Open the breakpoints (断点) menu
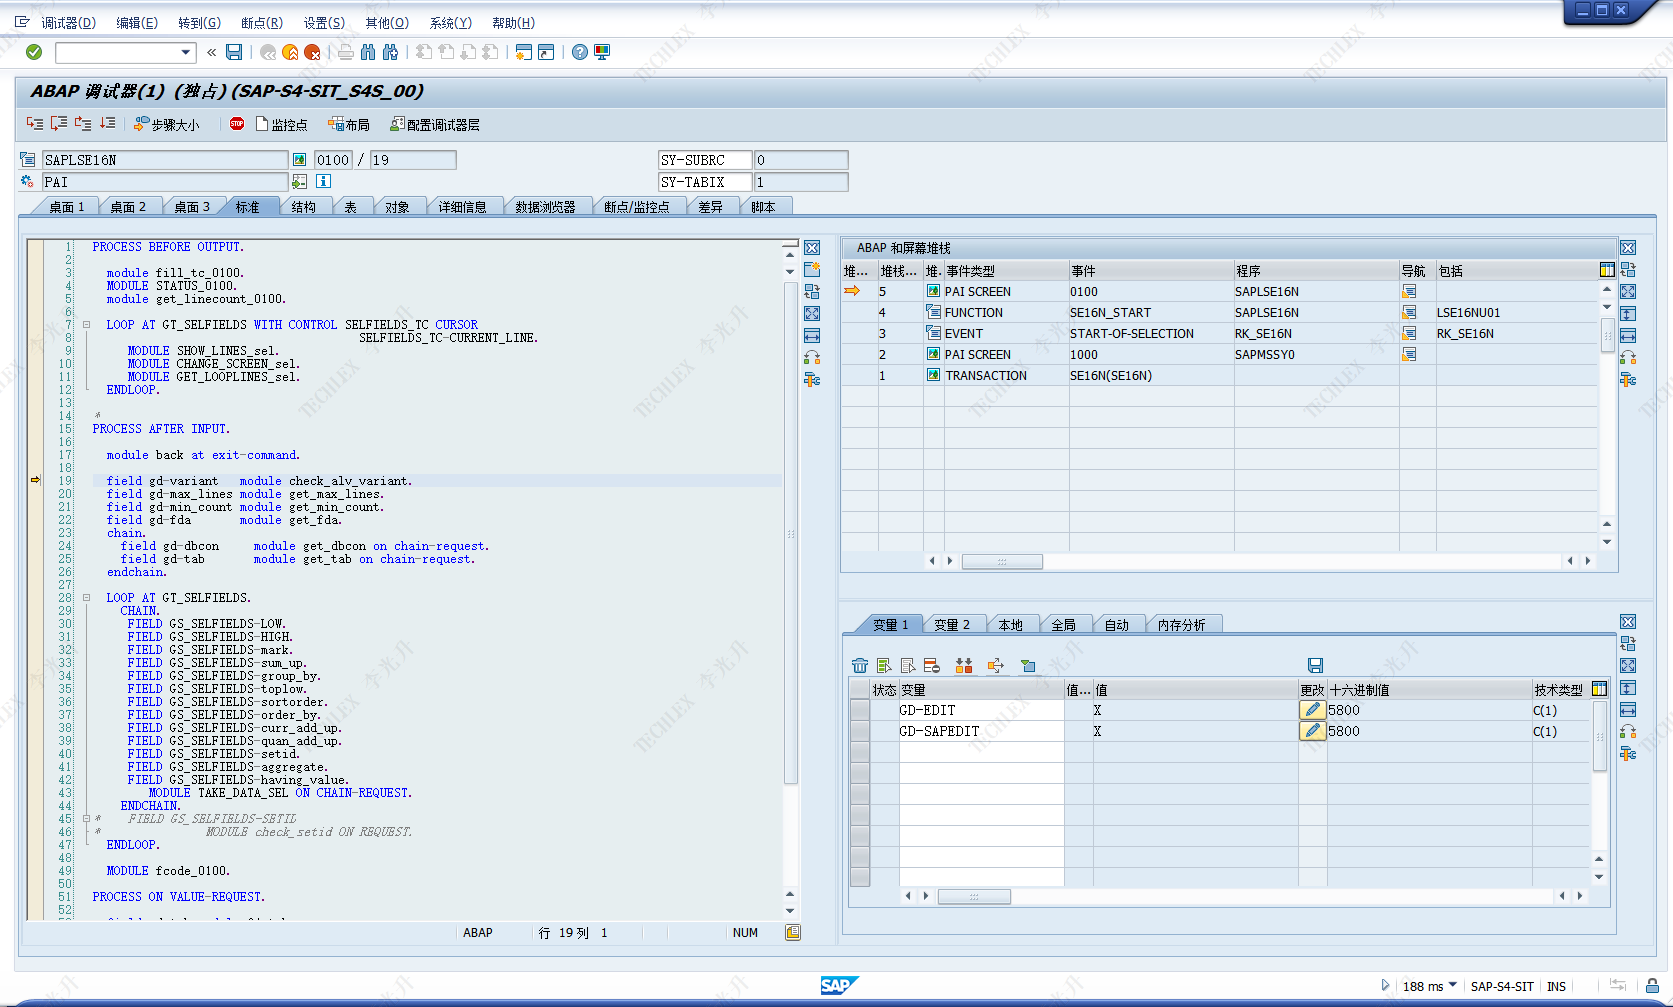The width and height of the screenshot is (1673, 1007). 262,22
